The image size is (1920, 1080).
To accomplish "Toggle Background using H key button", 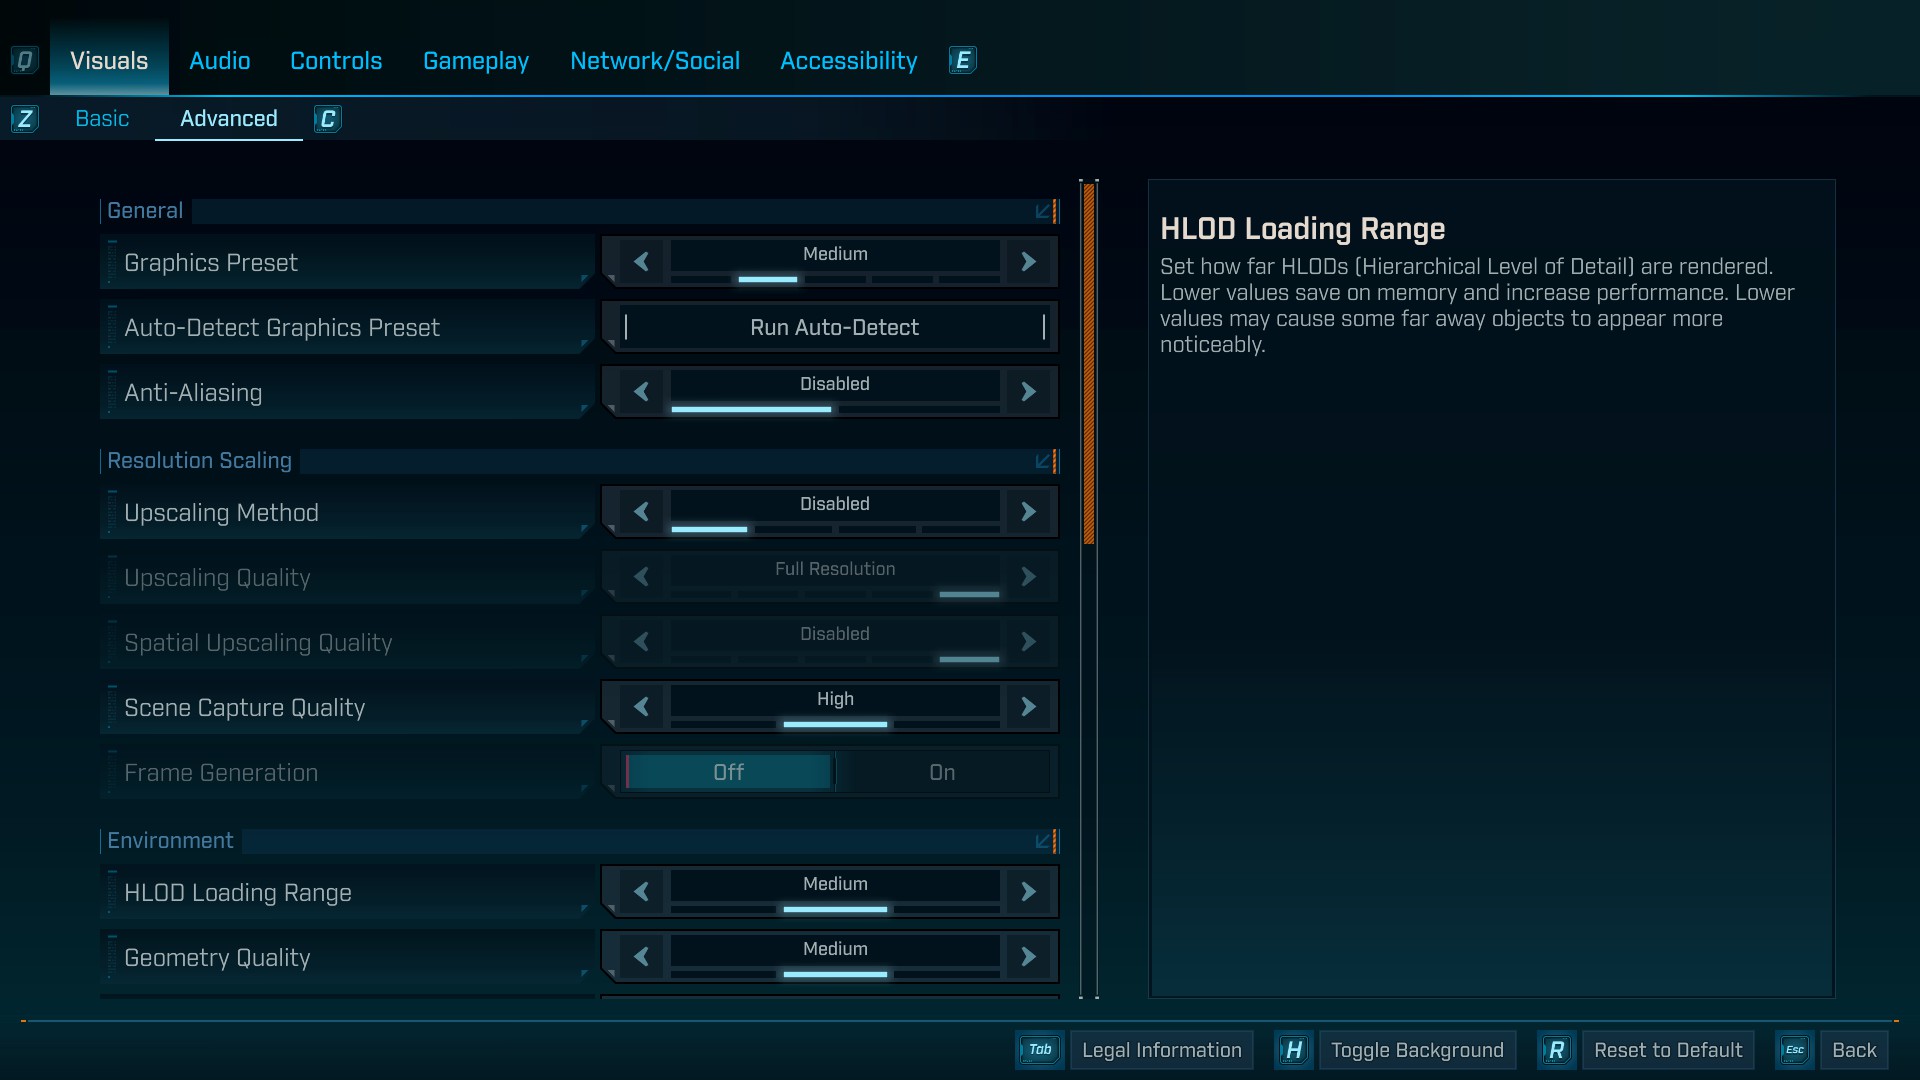I will [x=1294, y=1050].
